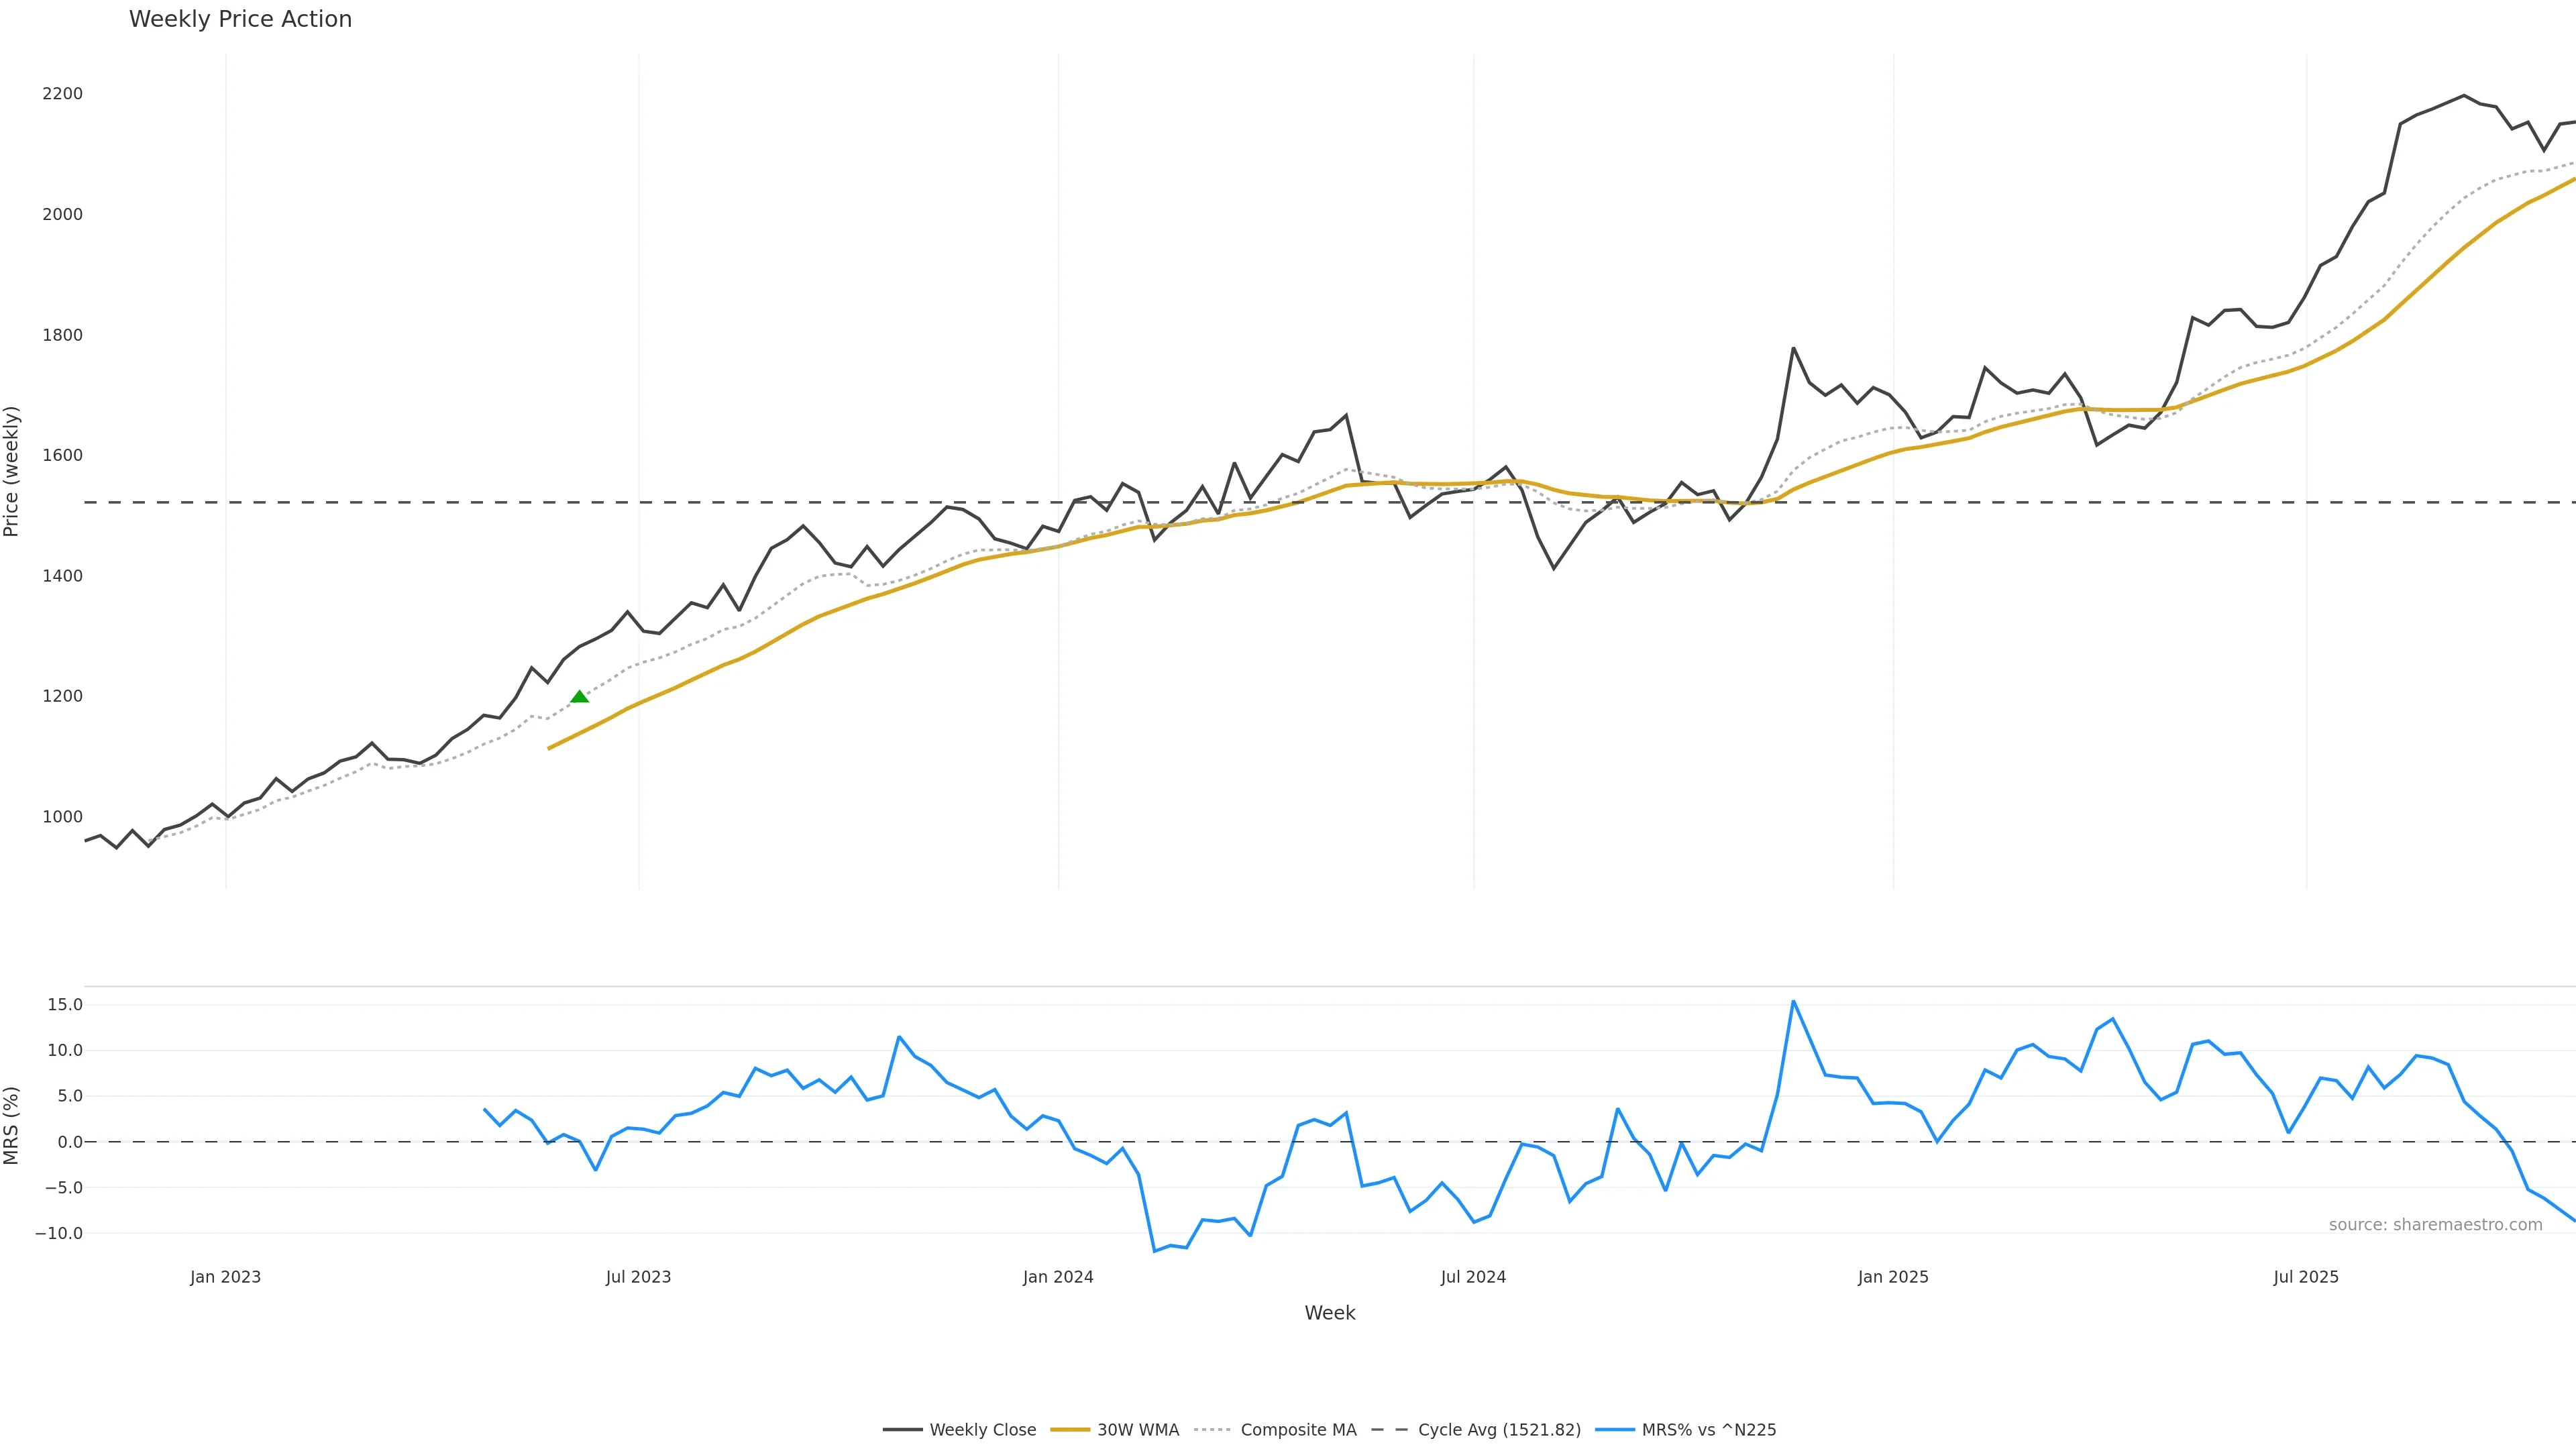Toggle the Weekly Close legend label

(982, 1430)
